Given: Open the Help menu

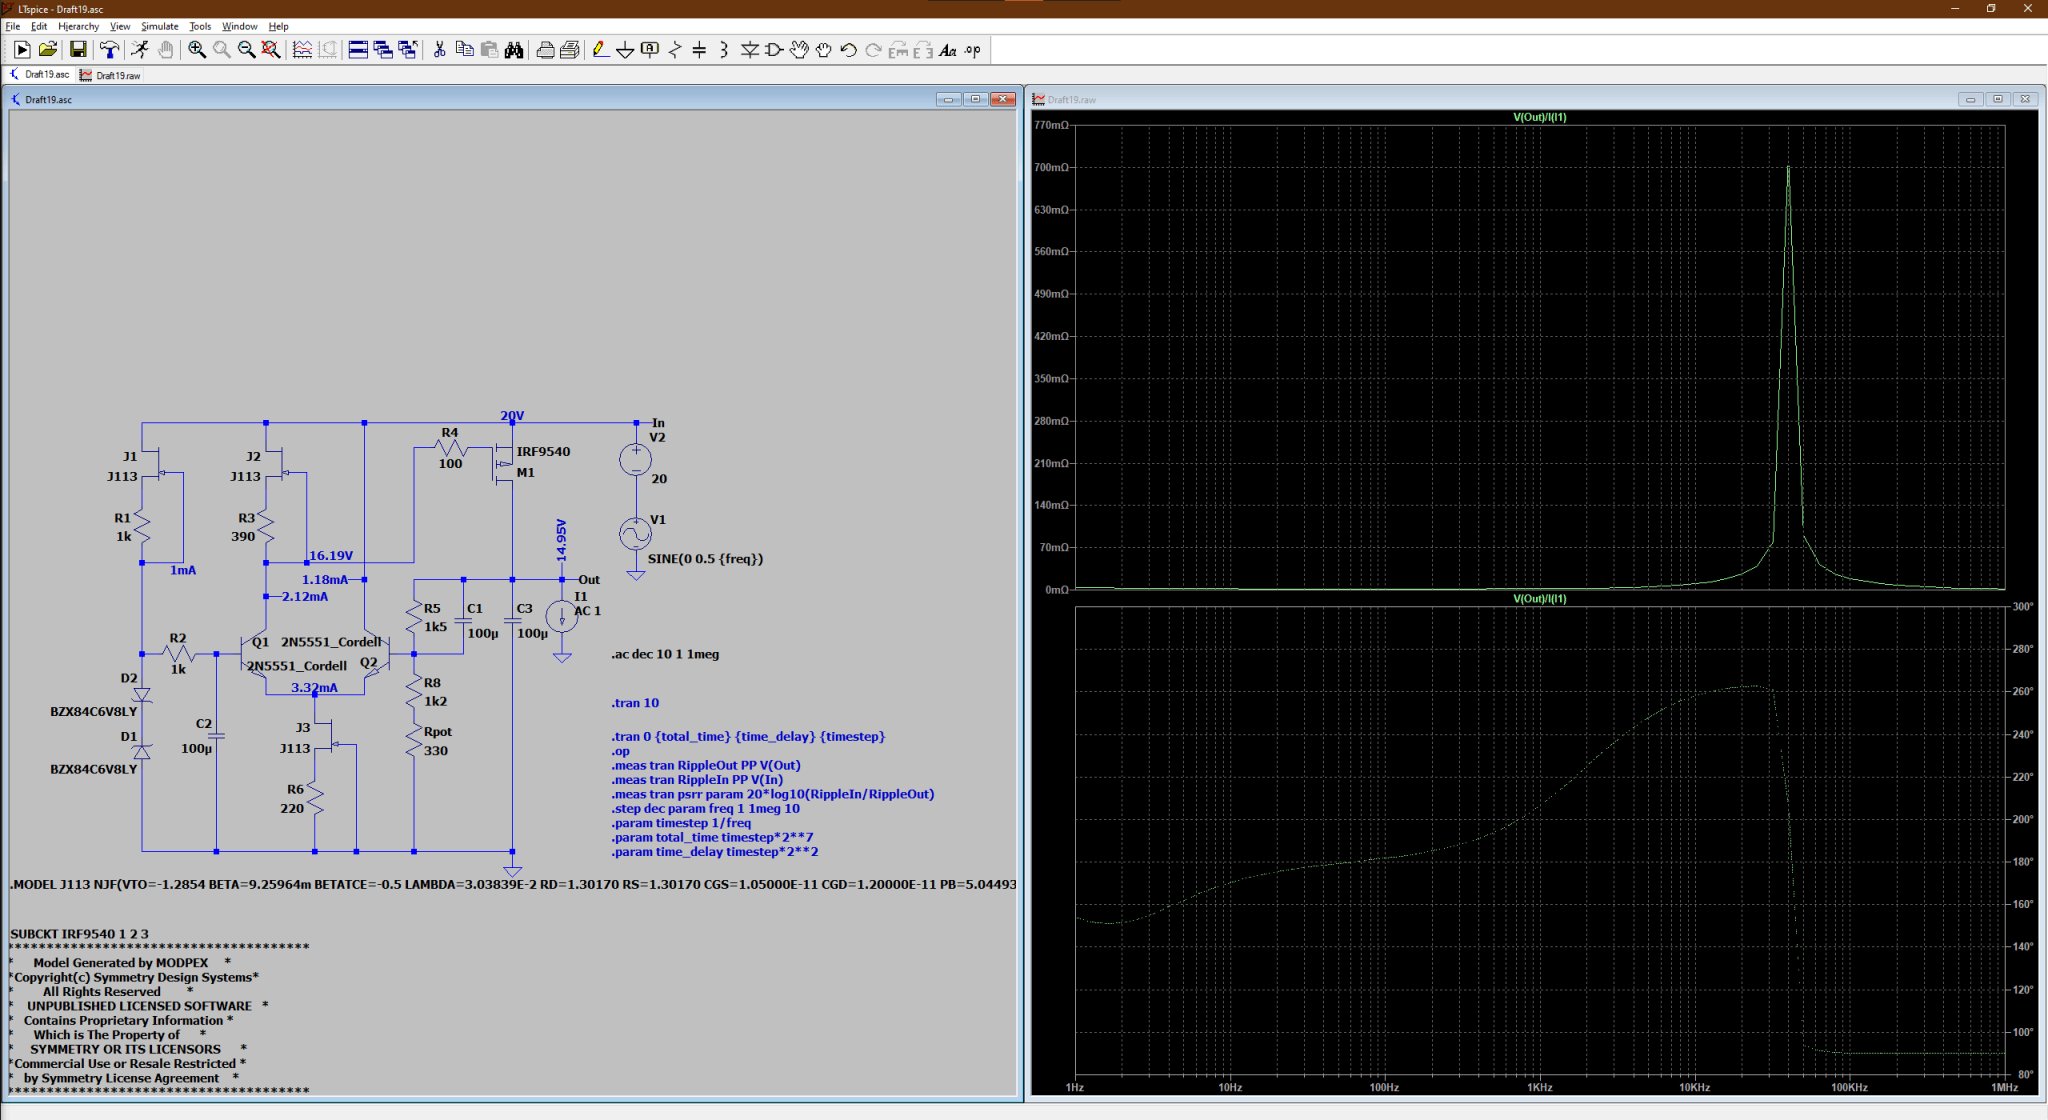Looking at the screenshot, I should click(279, 26).
